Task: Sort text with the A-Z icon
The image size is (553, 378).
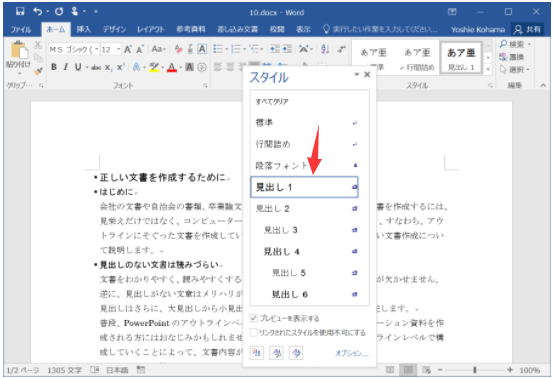Action: tap(325, 49)
